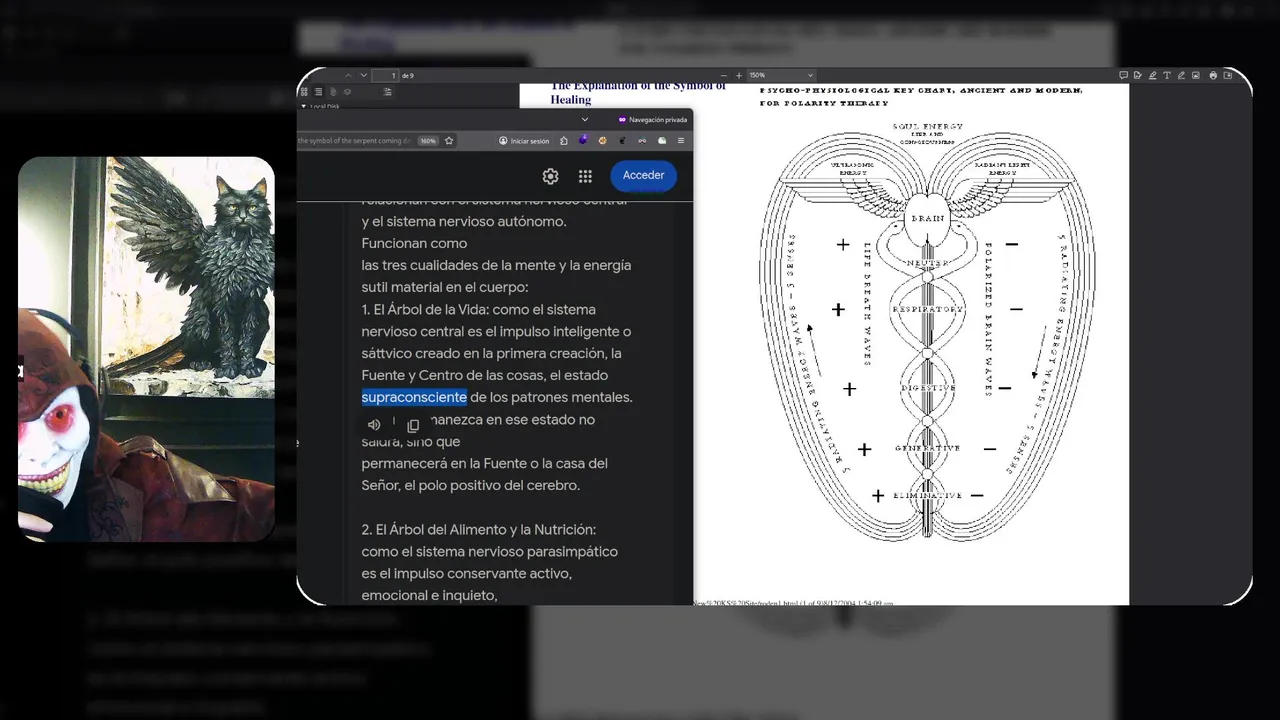The width and height of the screenshot is (1280, 720).
Task: Click the glasses extension icon
Action: [x=642, y=141]
